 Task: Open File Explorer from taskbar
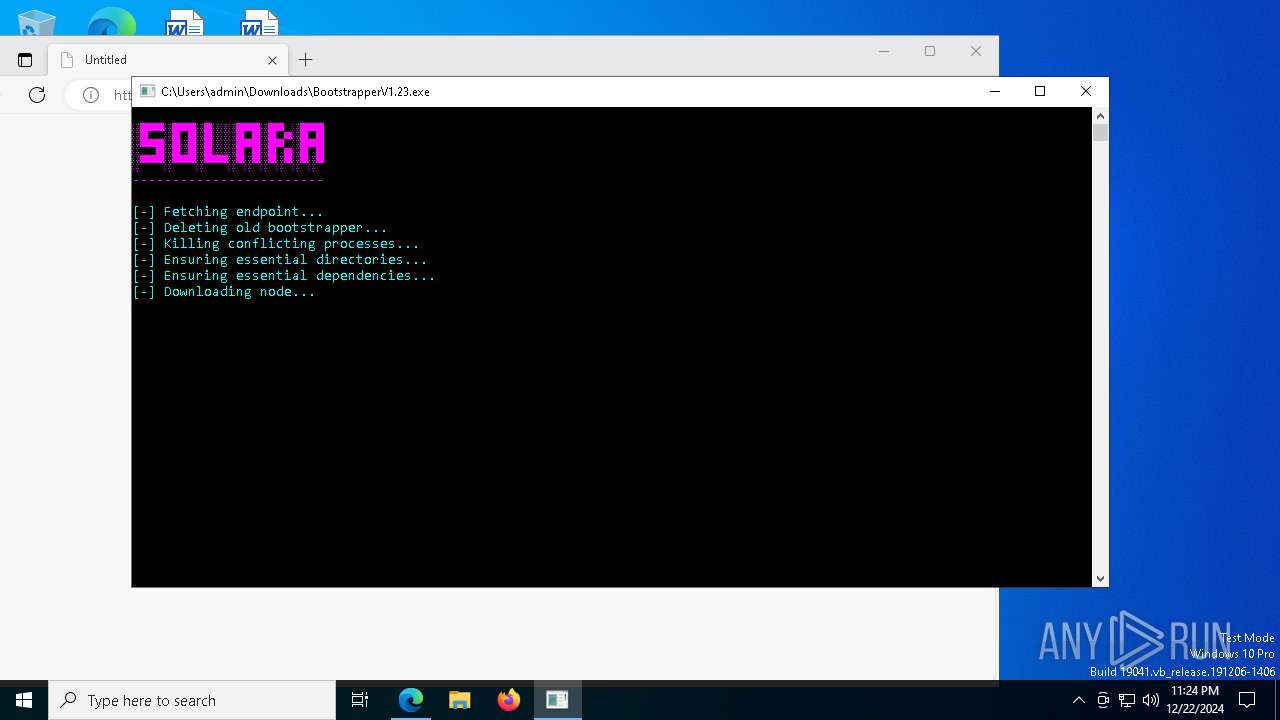click(x=460, y=700)
